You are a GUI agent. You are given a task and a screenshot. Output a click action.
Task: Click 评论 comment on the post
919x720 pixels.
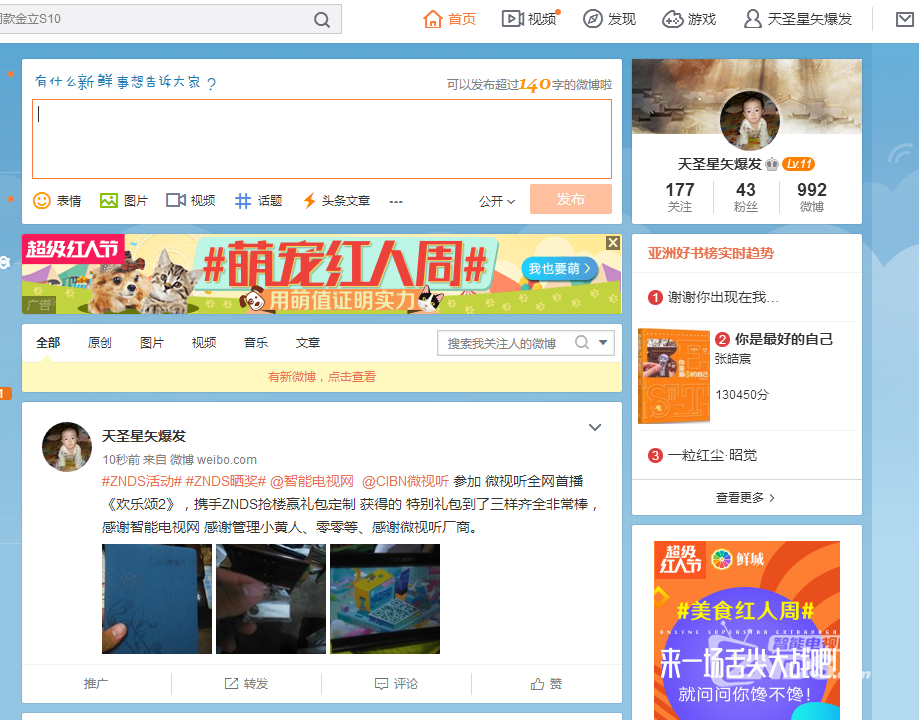click(397, 684)
